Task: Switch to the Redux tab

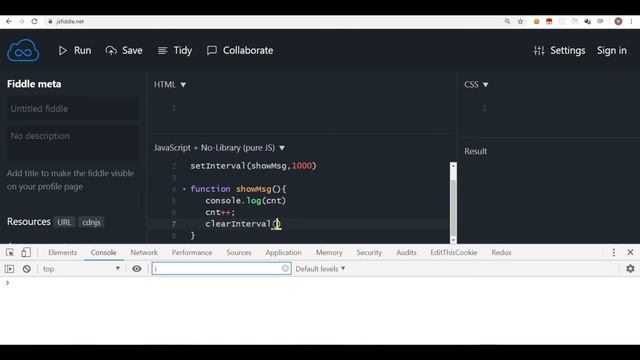Action: 501,252
